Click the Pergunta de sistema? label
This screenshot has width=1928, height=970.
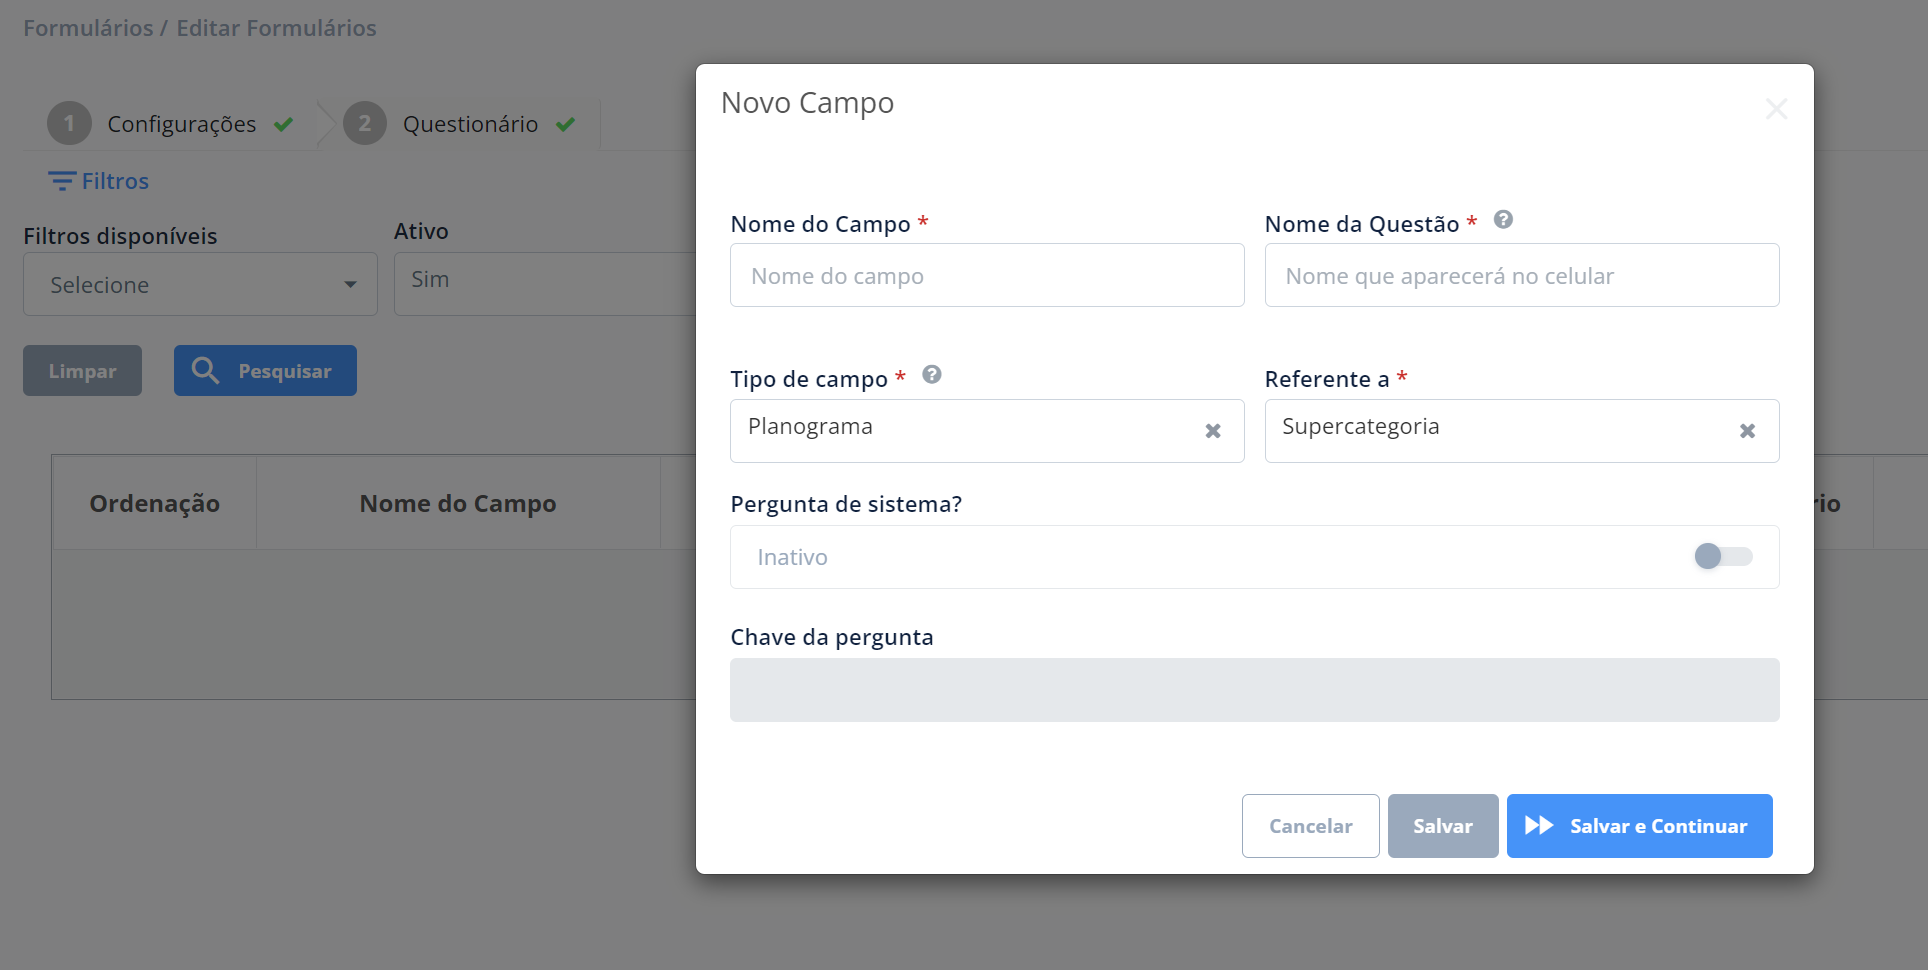[x=846, y=504]
